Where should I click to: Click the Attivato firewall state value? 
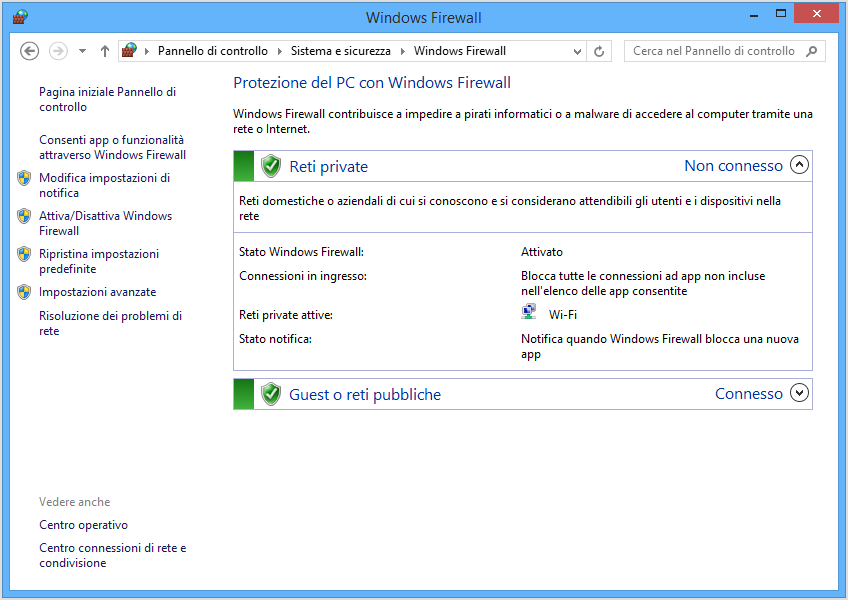(542, 252)
